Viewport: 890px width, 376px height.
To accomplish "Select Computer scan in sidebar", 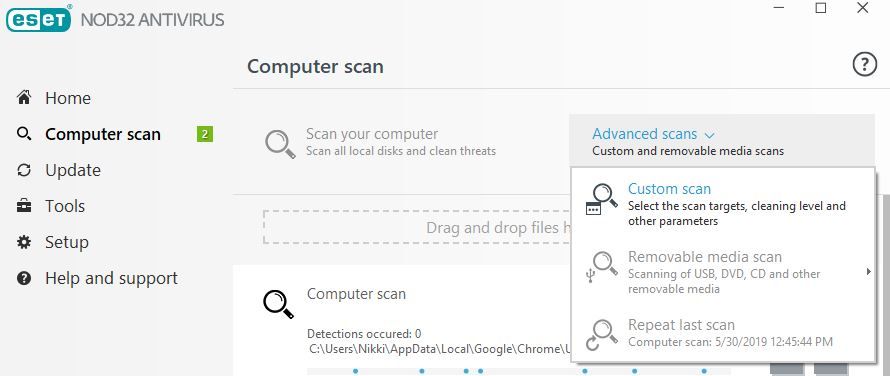I will click(x=103, y=134).
